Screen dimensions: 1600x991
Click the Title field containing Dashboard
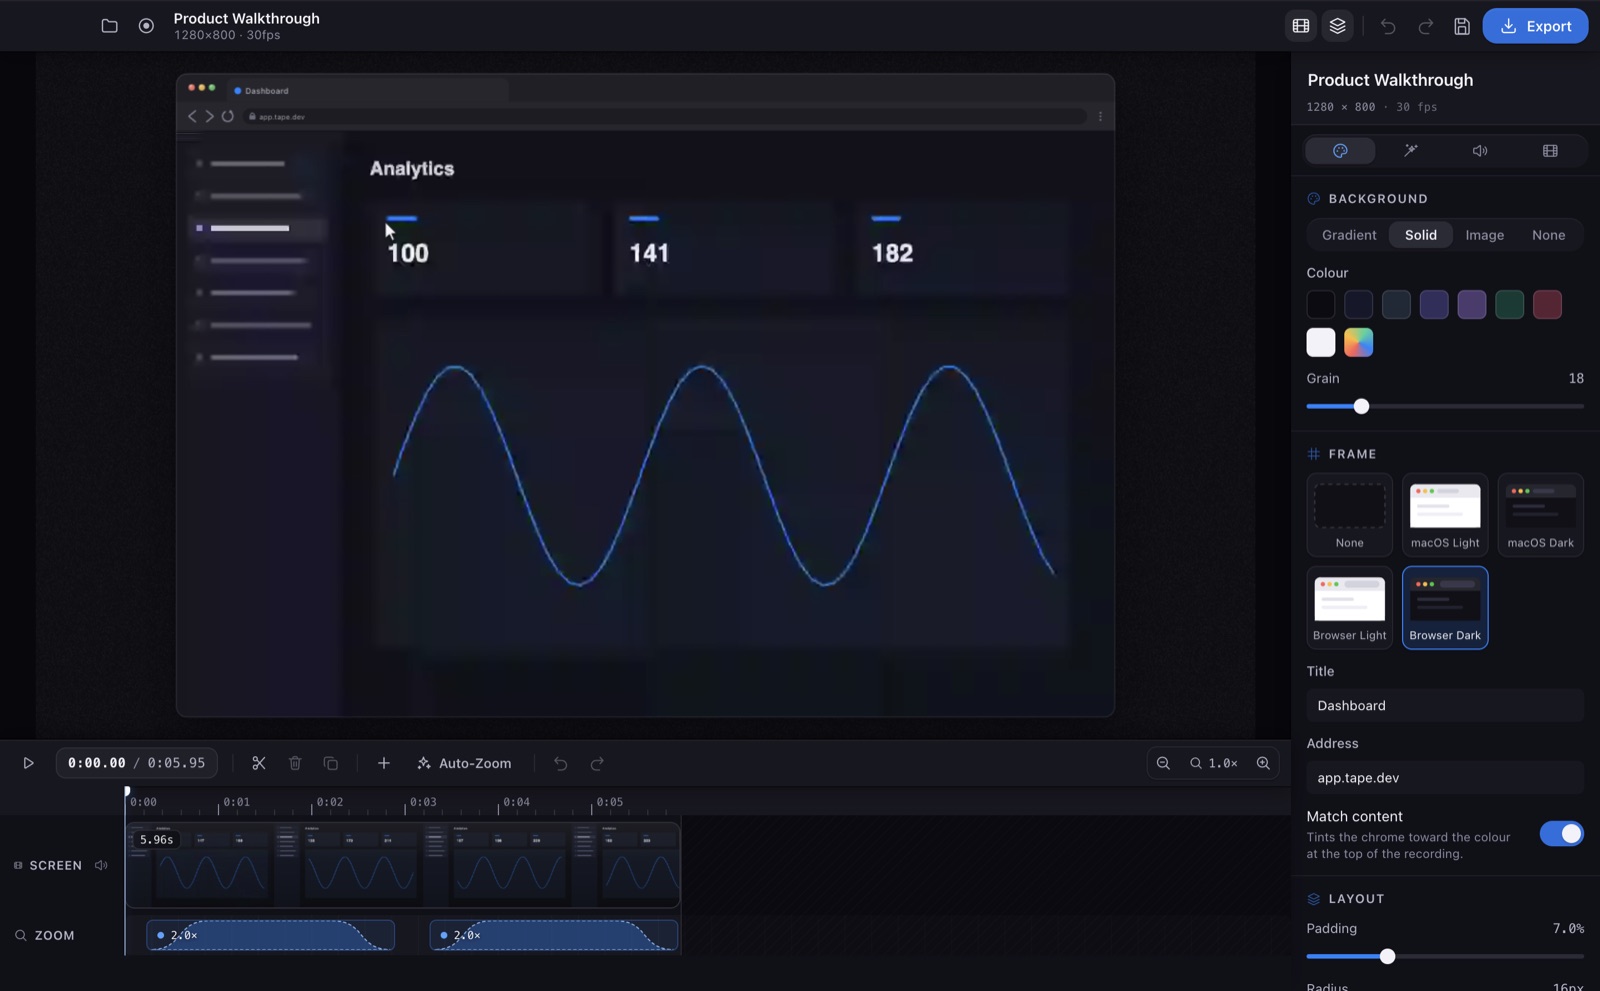(1445, 706)
